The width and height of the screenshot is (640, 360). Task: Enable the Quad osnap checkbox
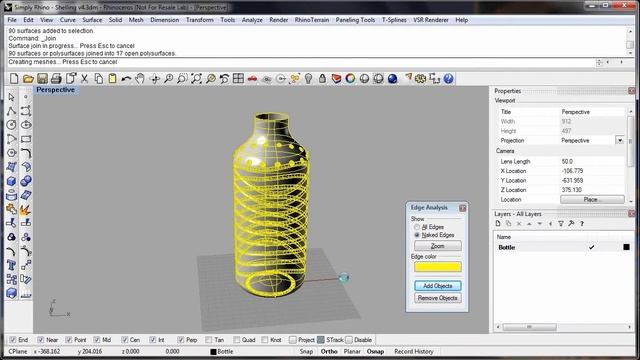pos(236,340)
